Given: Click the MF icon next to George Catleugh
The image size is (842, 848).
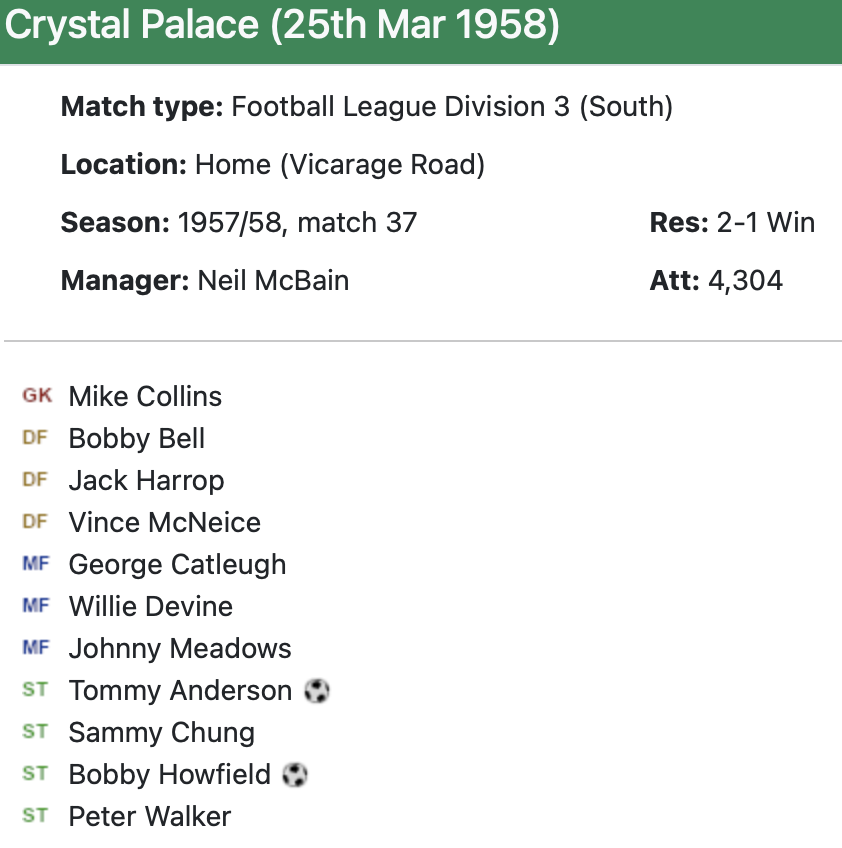Looking at the screenshot, I should [x=35, y=564].
